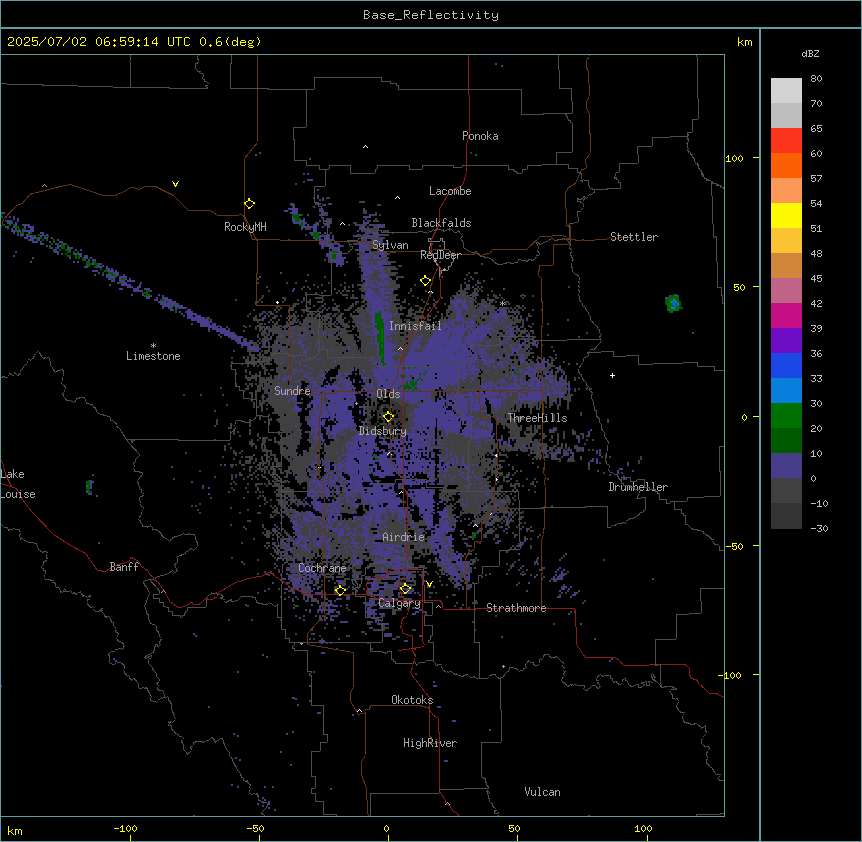The height and width of the screenshot is (842, 862).
Task: Click the Airdrie city label
Action: (404, 537)
